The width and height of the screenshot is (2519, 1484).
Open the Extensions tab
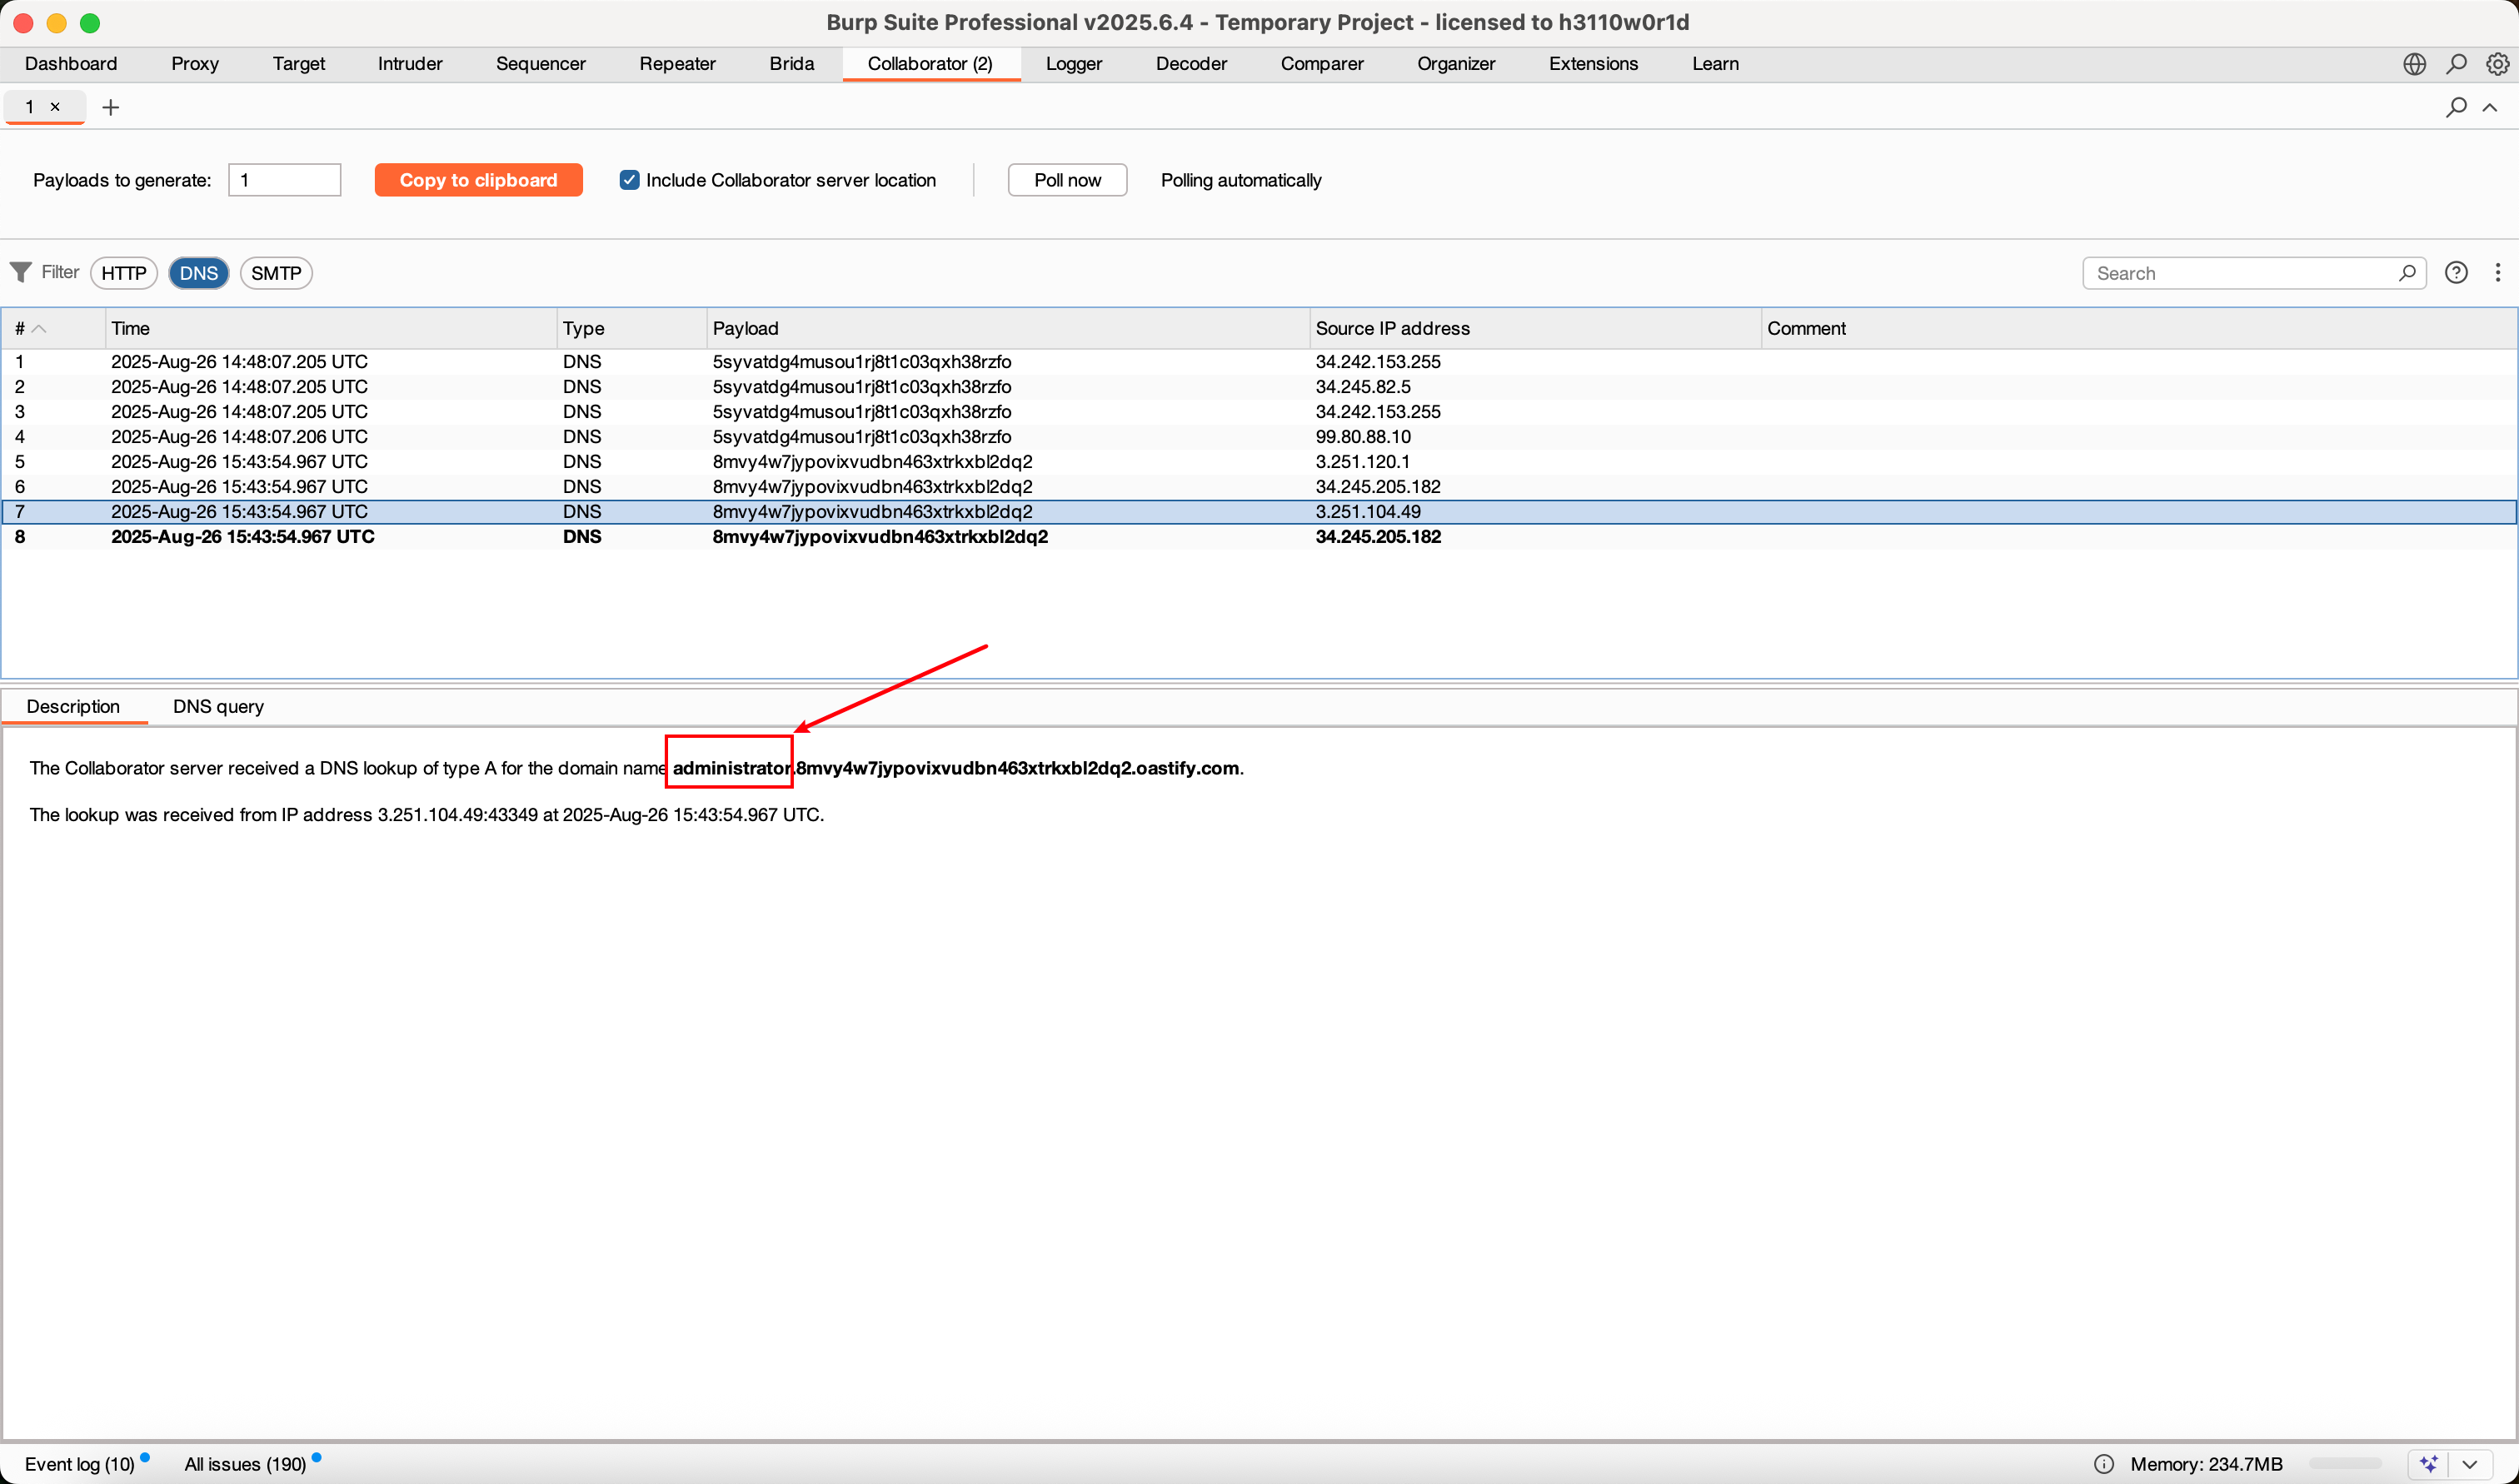(x=1594, y=64)
